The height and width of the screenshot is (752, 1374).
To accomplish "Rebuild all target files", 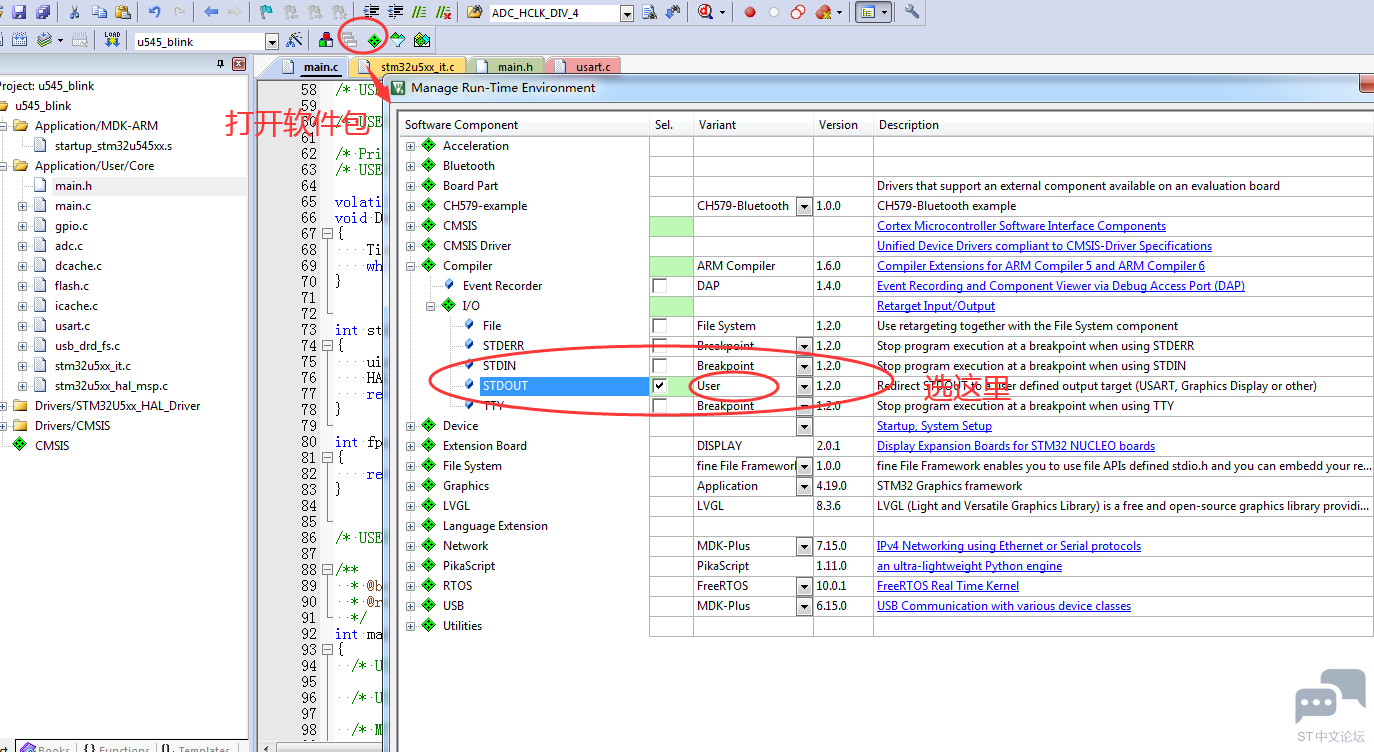I will (x=18, y=40).
